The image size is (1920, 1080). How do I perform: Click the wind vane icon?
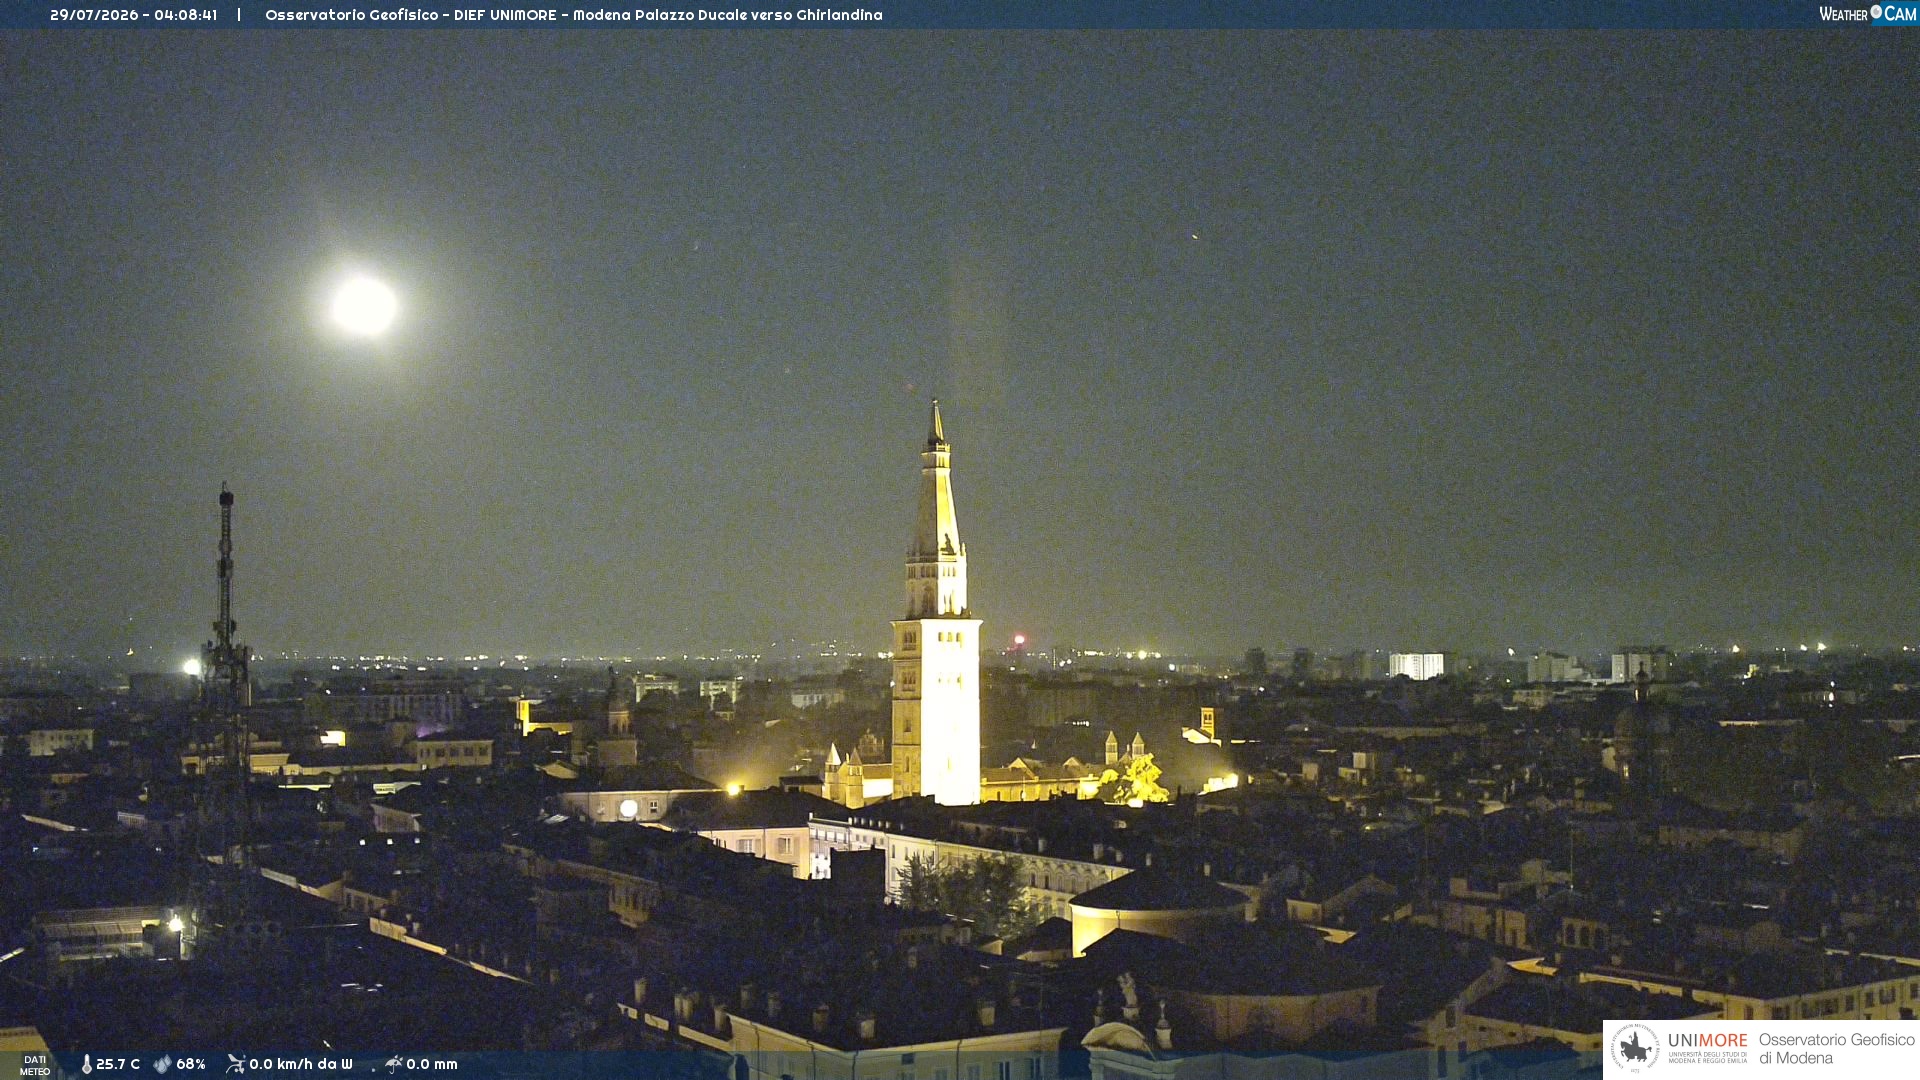[235, 1064]
